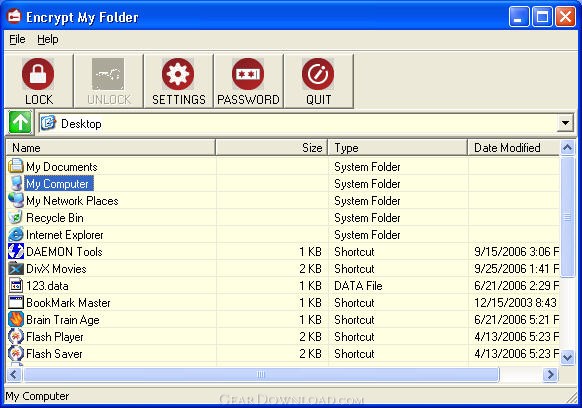Click the PASSWORD asterisks icon
The image size is (582, 408).
248,74
